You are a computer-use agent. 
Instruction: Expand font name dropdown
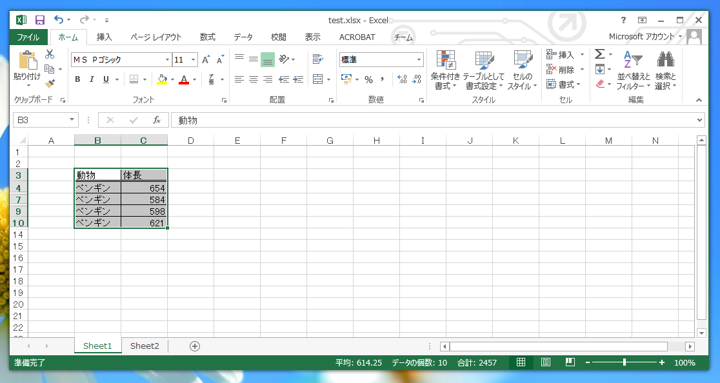pyautogui.click(x=167, y=60)
